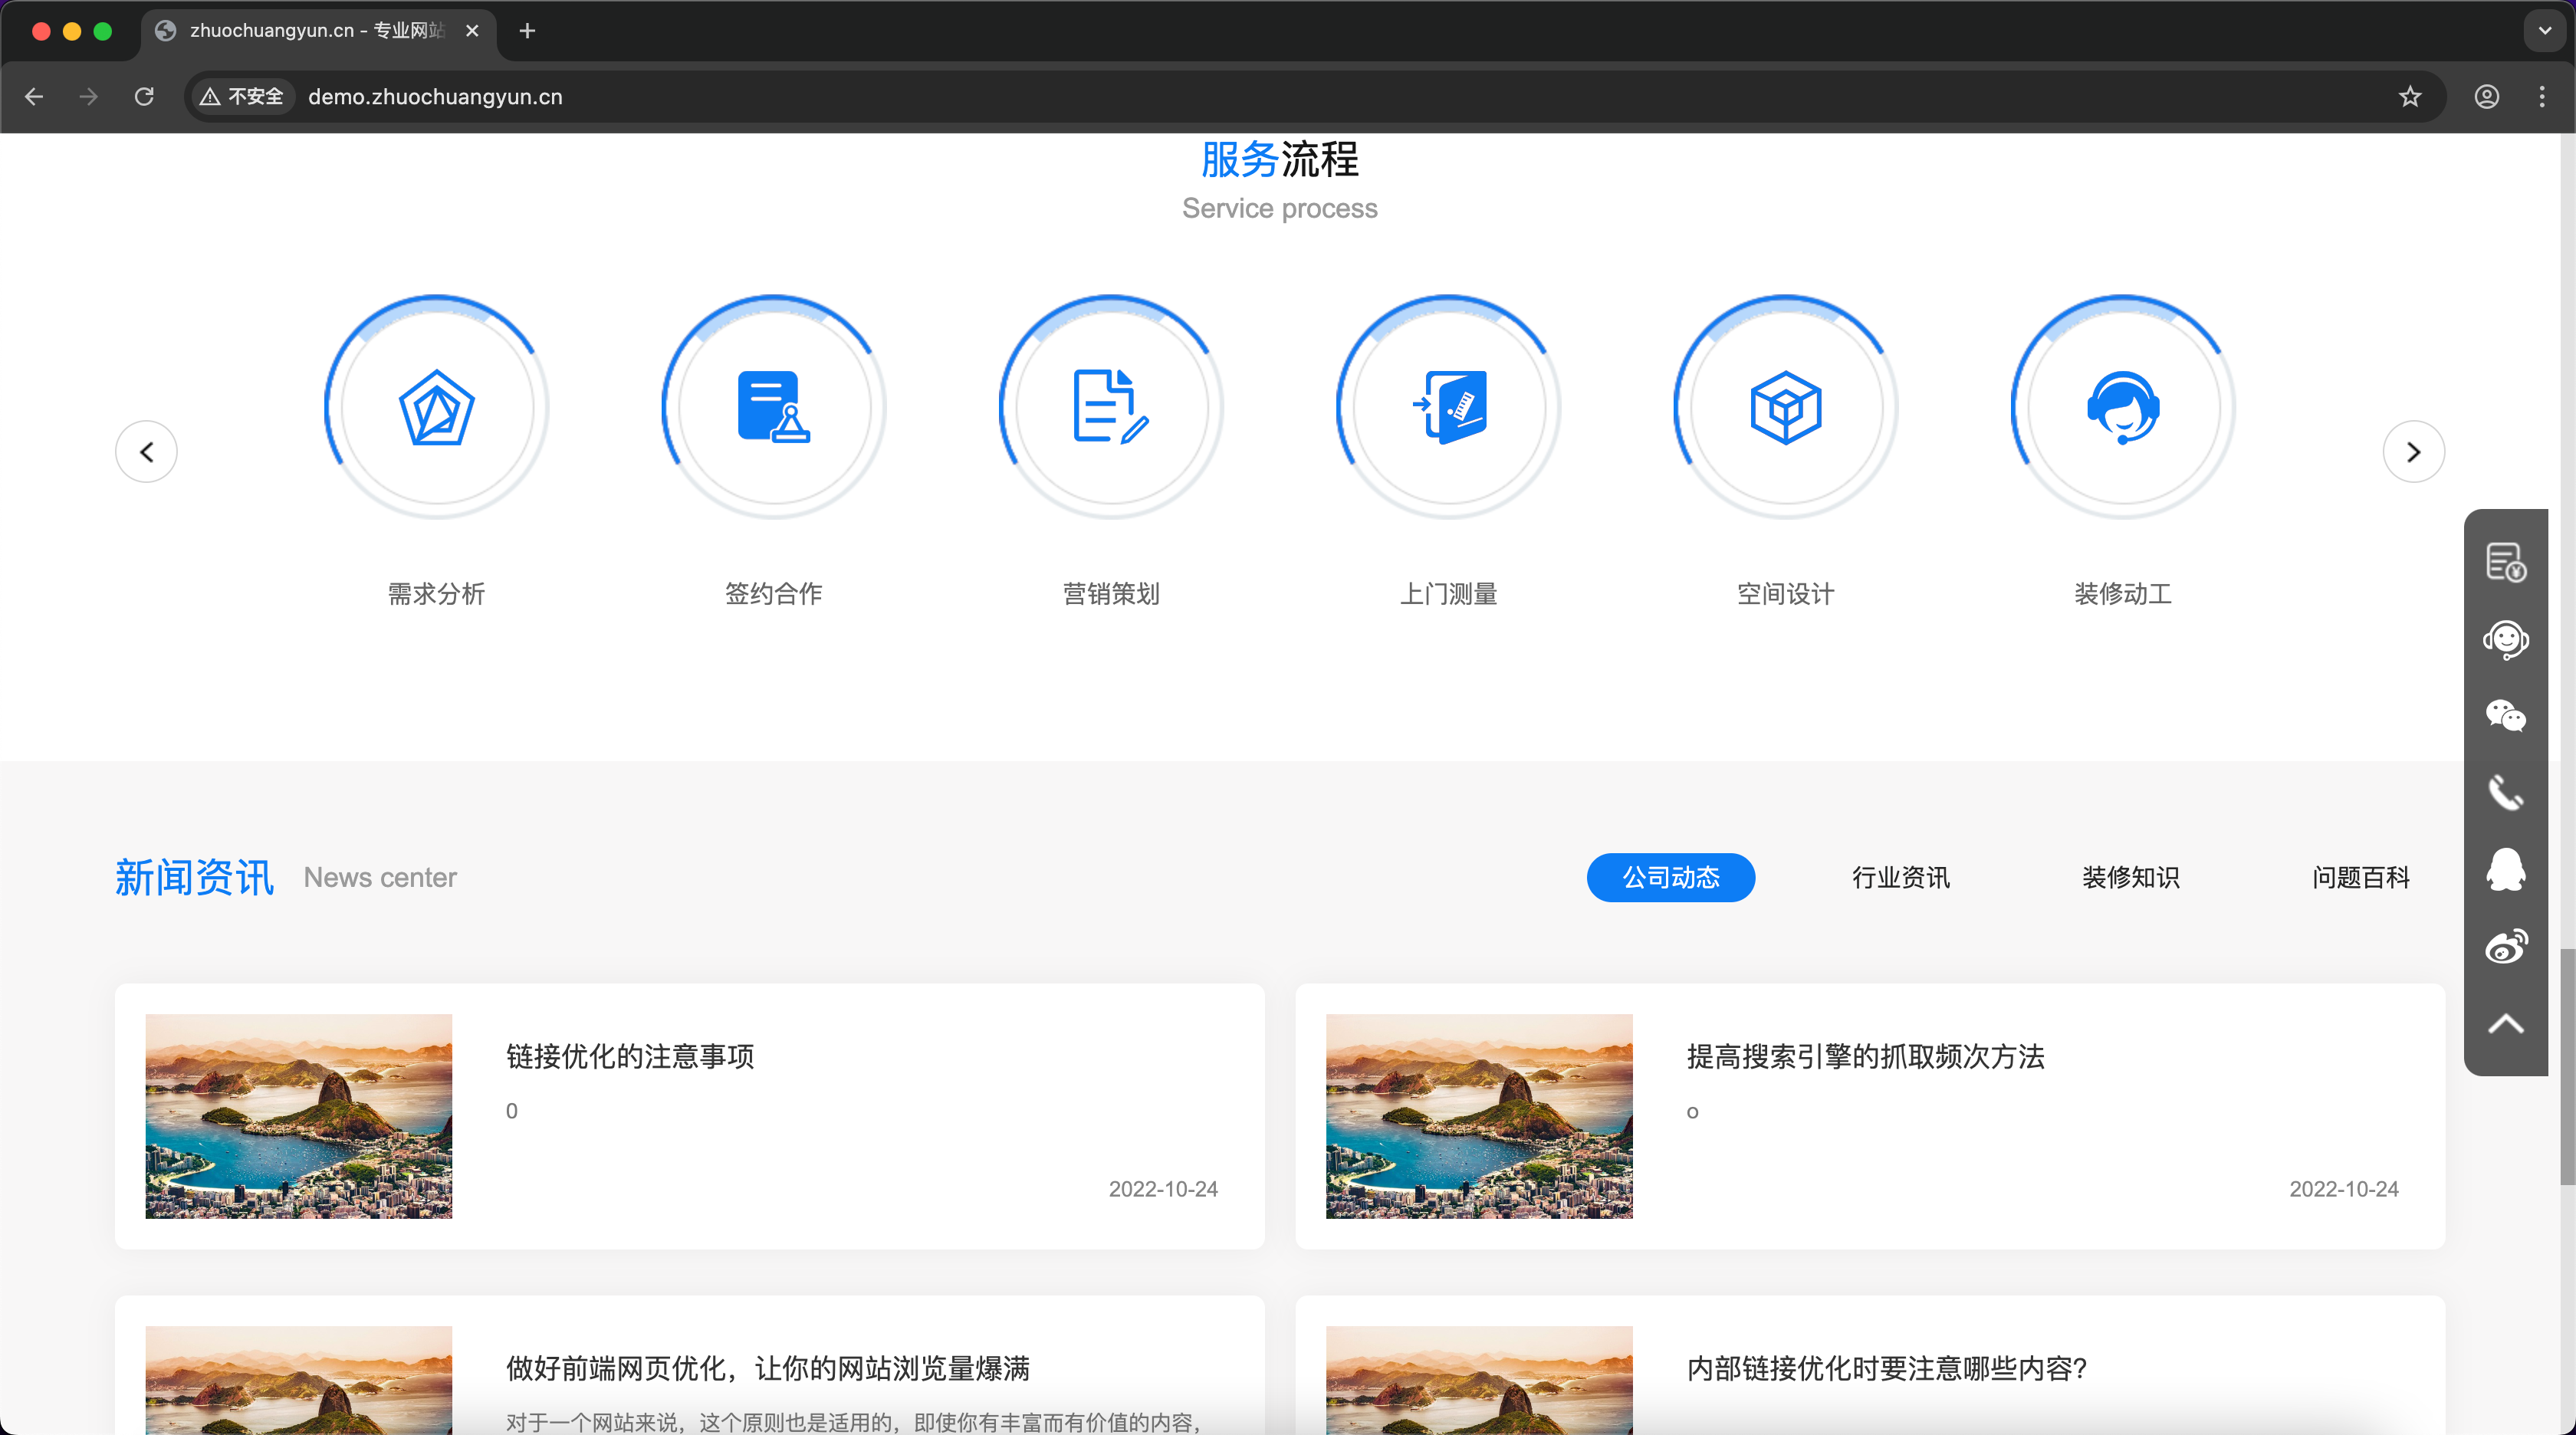Click the 营销策划 document pencil icon
This screenshot has height=1435, width=2576.
pyautogui.click(x=1110, y=407)
